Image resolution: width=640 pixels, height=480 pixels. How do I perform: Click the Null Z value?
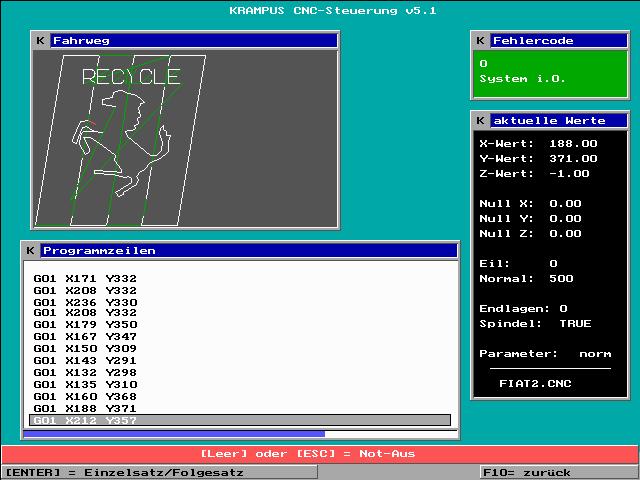coord(565,234)
